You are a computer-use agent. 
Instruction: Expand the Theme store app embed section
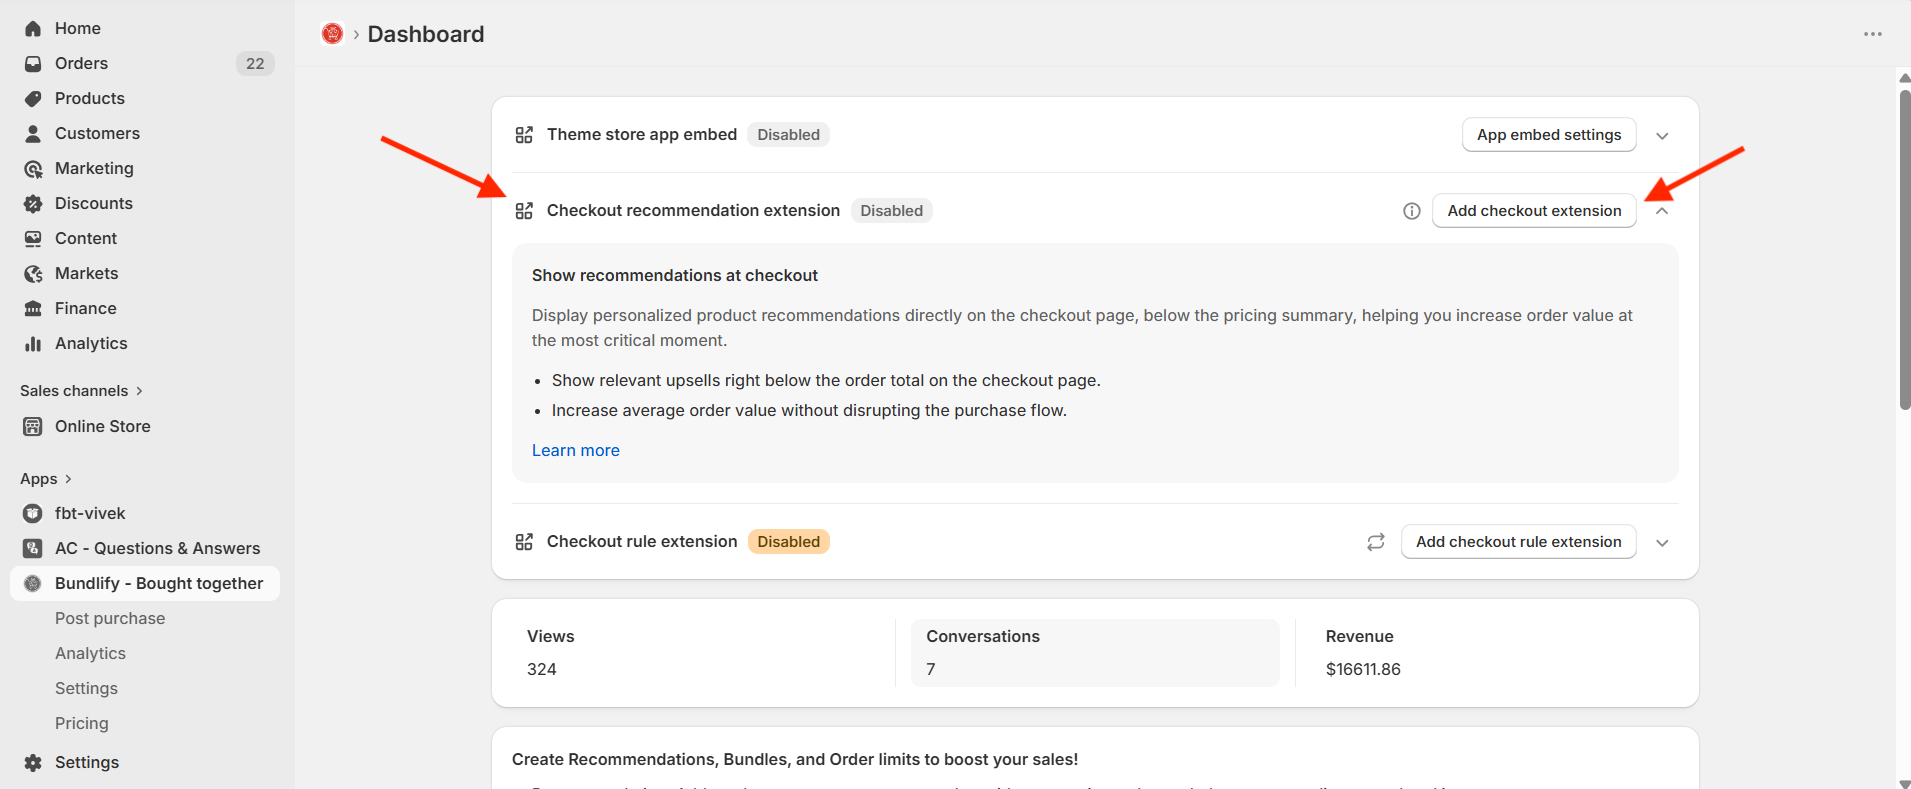(1662, 136)
